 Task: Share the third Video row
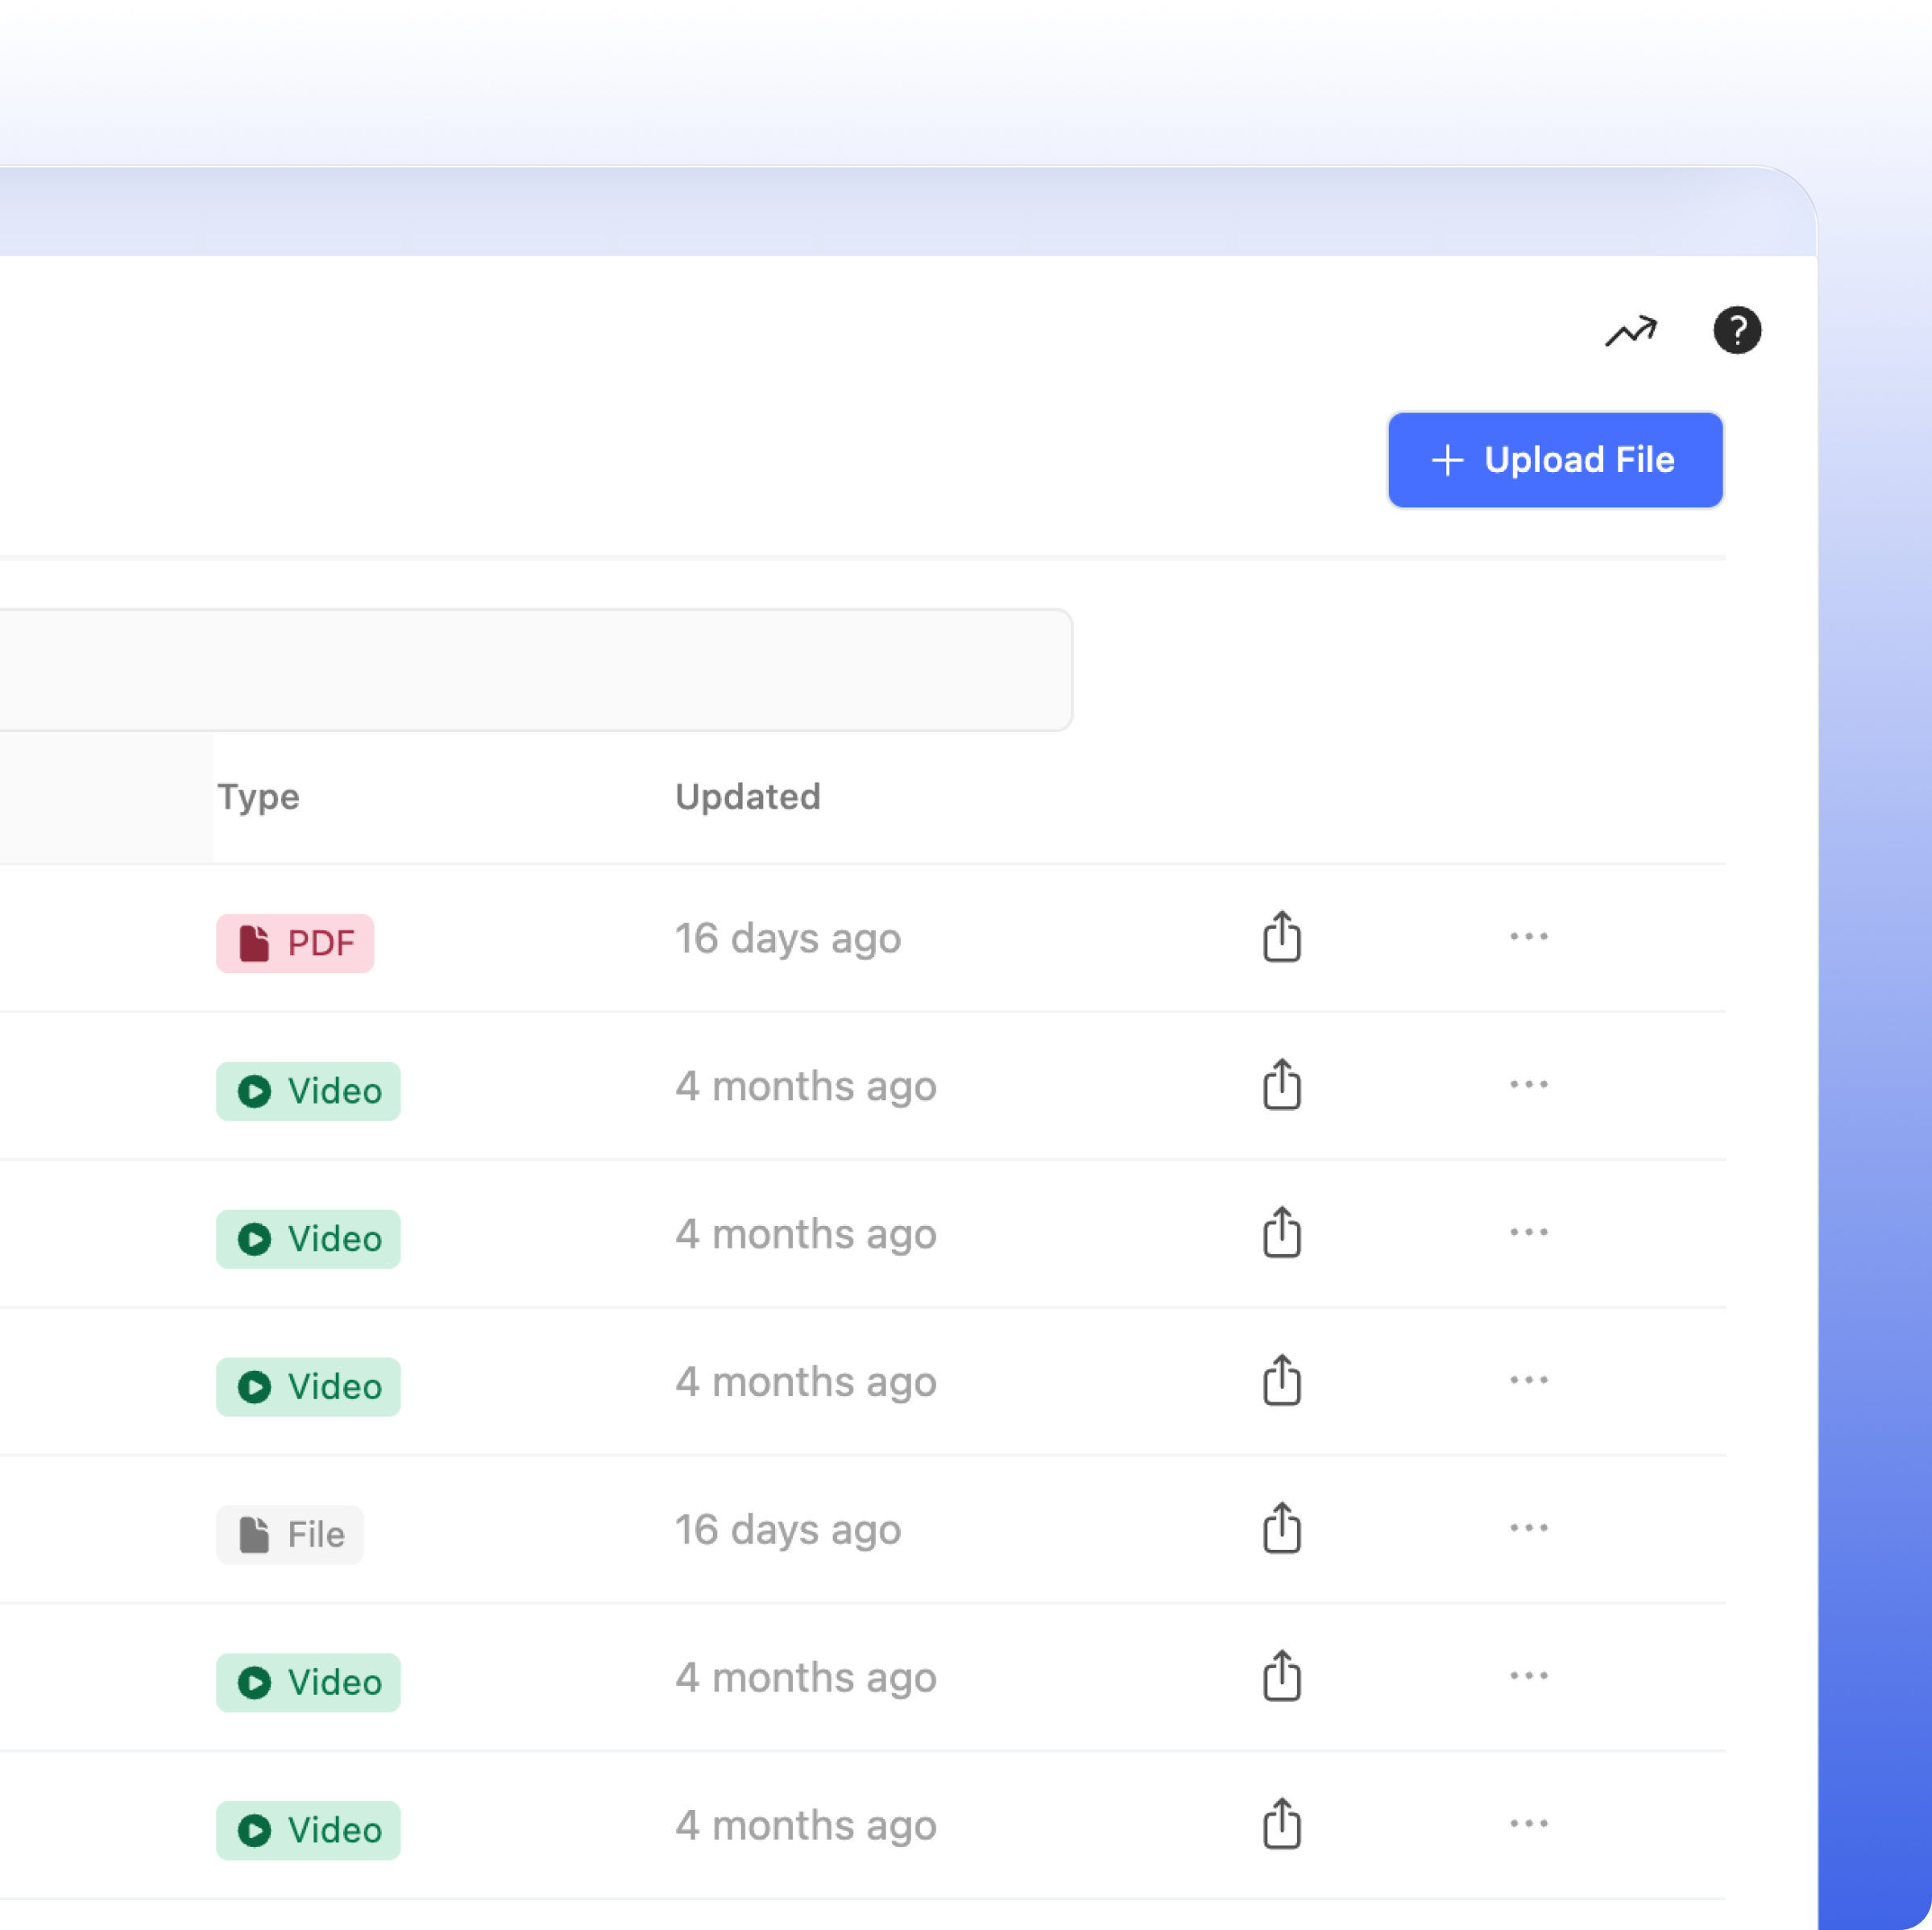coord(1281,1381)
